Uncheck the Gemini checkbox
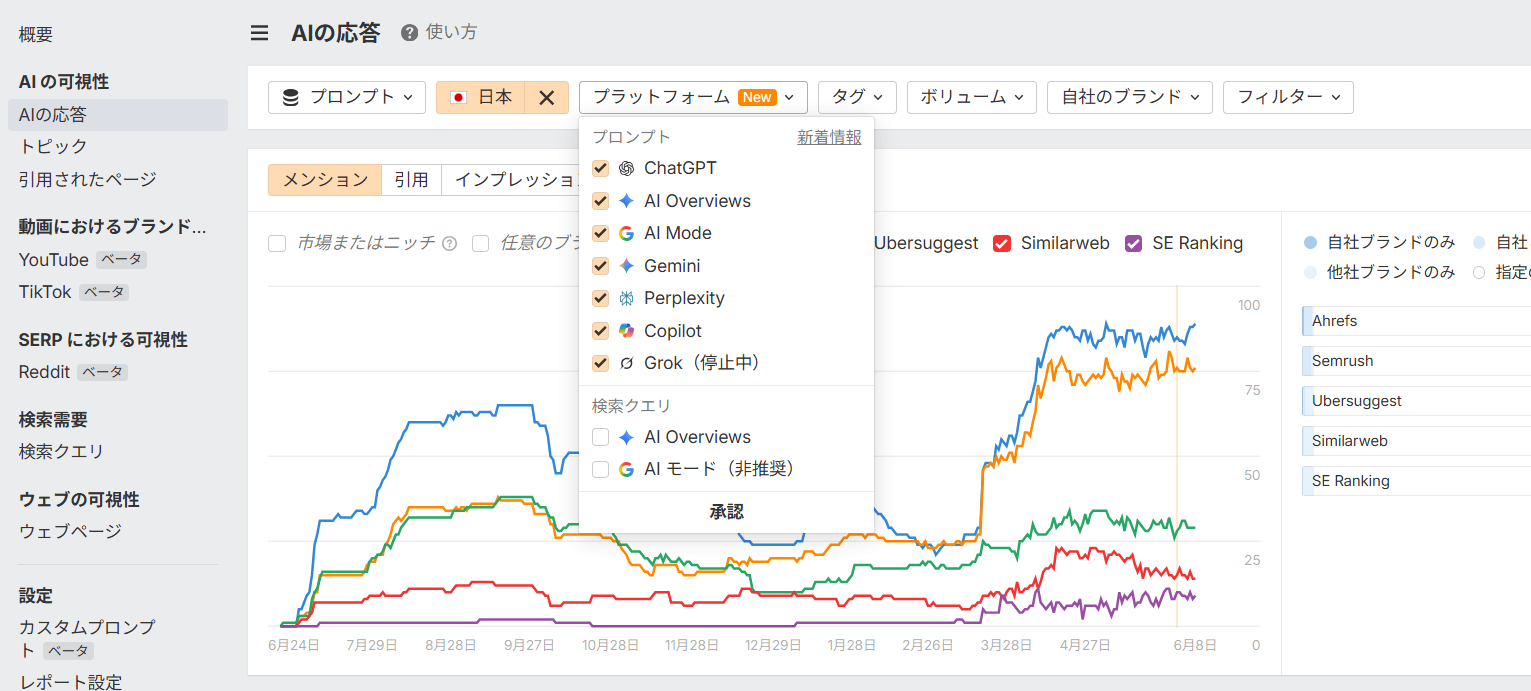The width and height of the screenshot is (1531, 691). click(601, 266)
